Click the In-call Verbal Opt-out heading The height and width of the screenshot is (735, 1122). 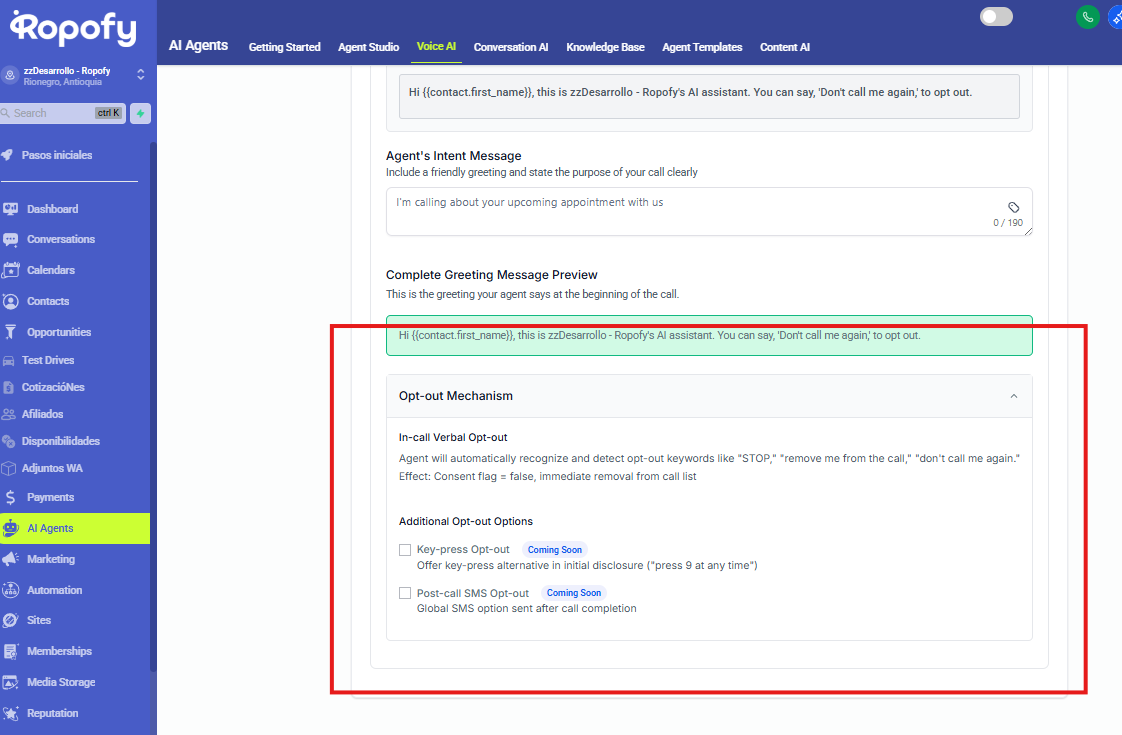(453, 437)
